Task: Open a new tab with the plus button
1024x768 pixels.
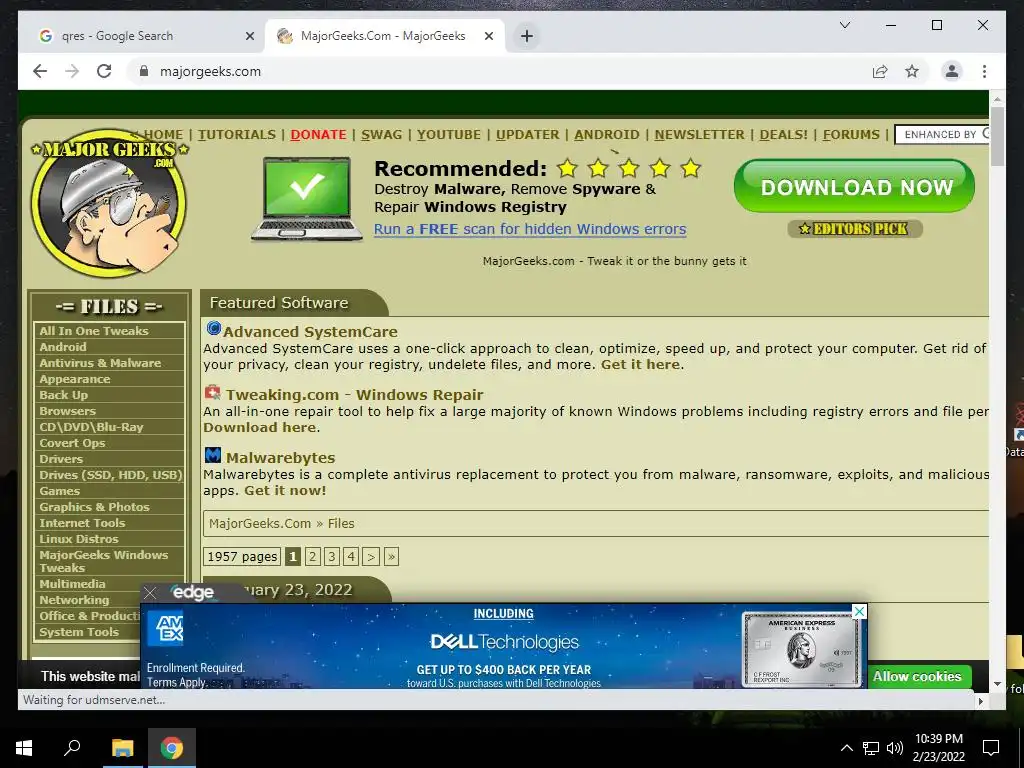Action: [527, 36]
